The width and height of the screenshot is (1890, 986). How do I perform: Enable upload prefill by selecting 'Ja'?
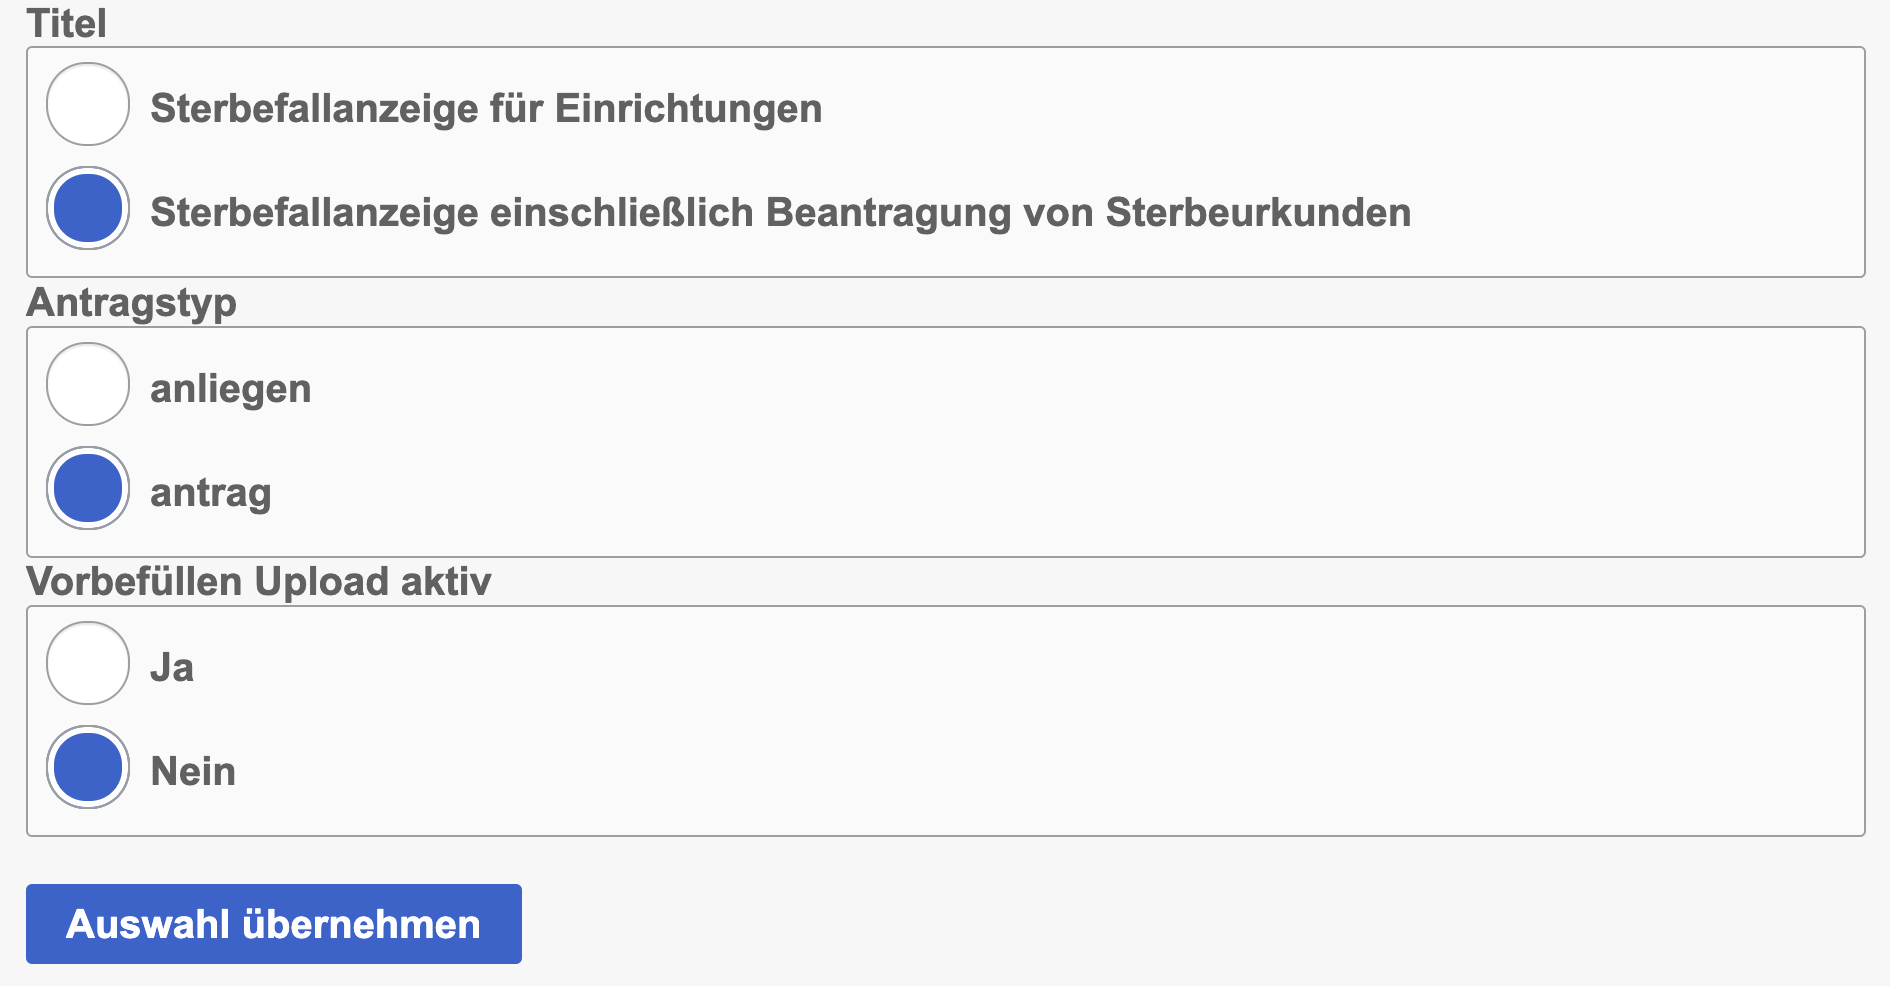[87, 663]
